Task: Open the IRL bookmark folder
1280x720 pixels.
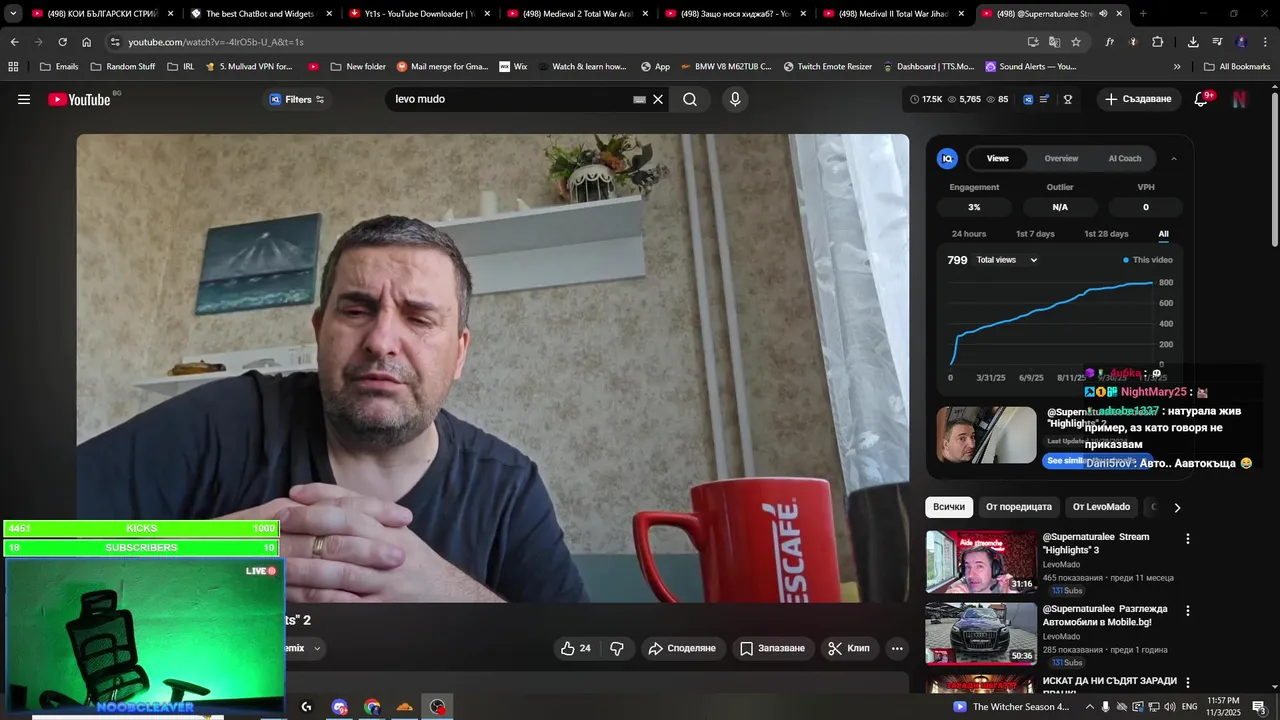Action: click(x=181, y=67)
